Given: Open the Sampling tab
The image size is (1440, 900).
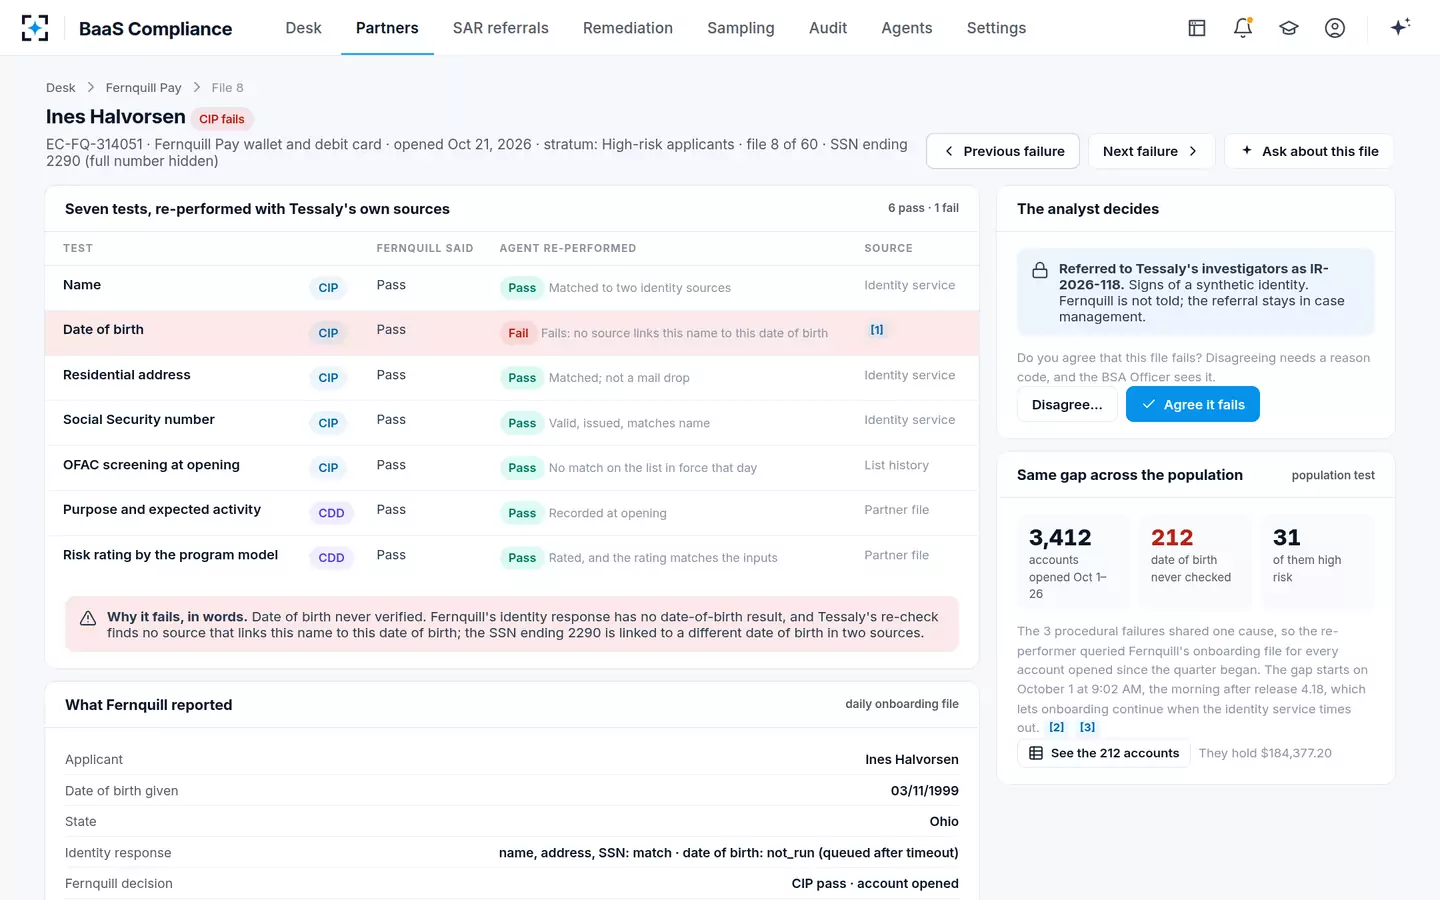Looking at the screenshot, I should pyautogui.click(x=741, y=28).
